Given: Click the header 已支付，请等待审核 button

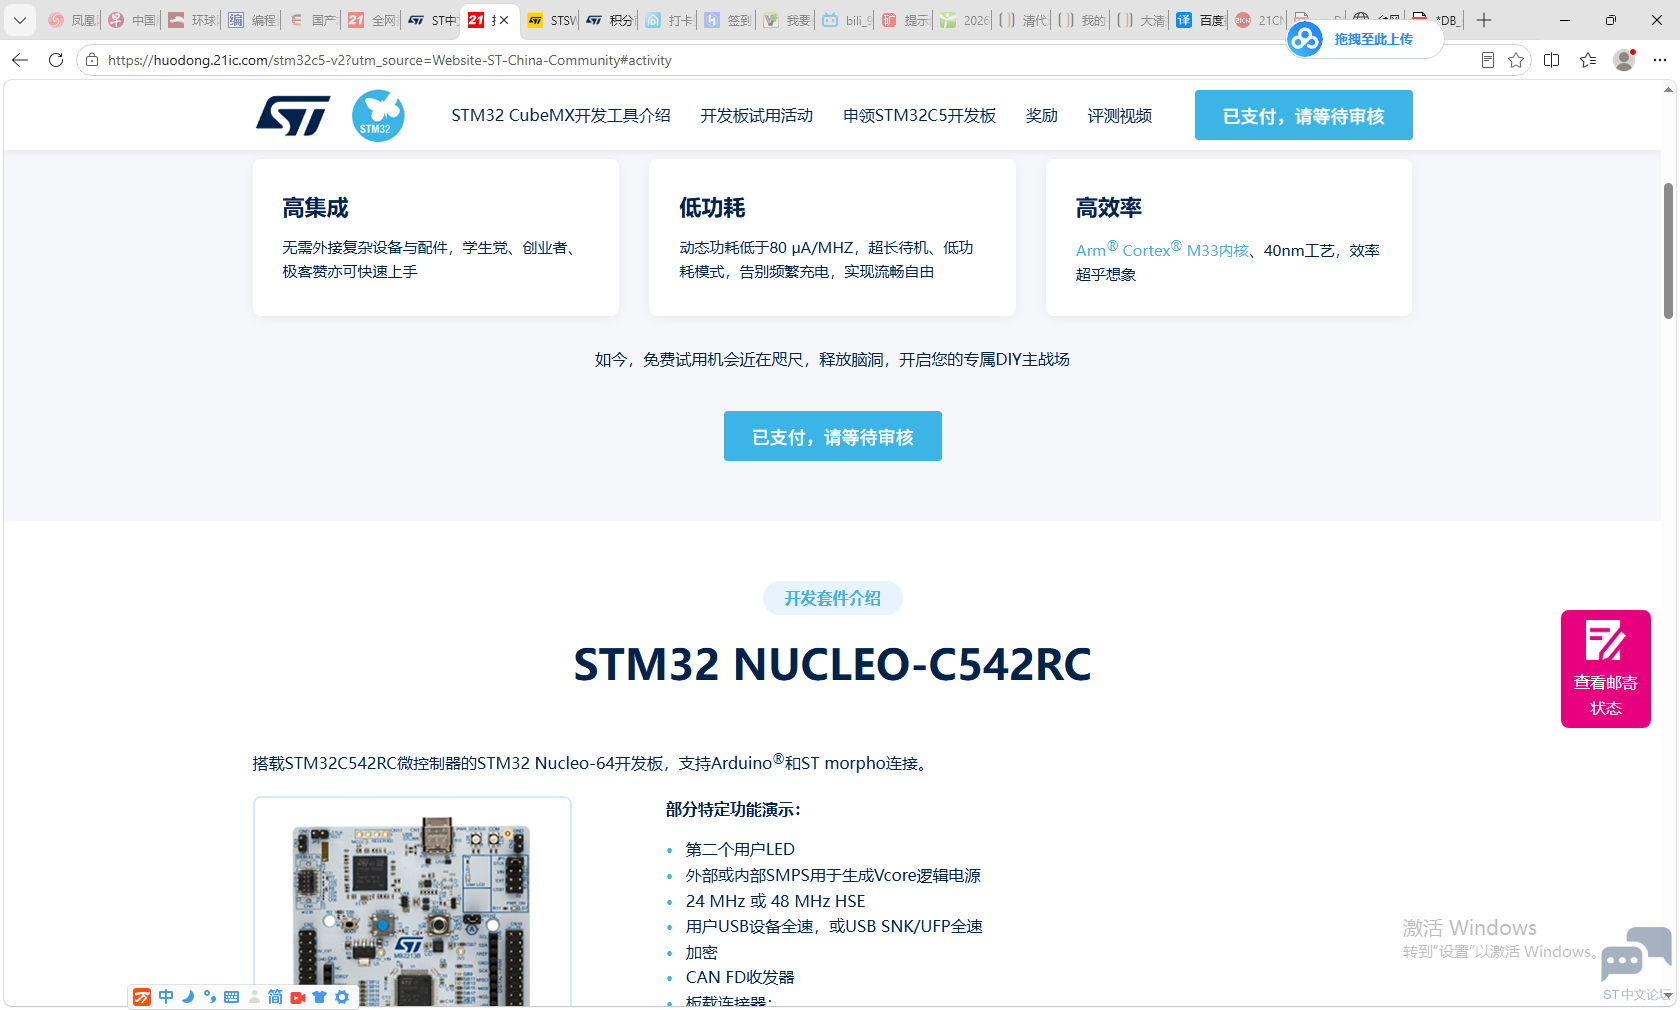Looking at the screenshot, I should 1304,115.
